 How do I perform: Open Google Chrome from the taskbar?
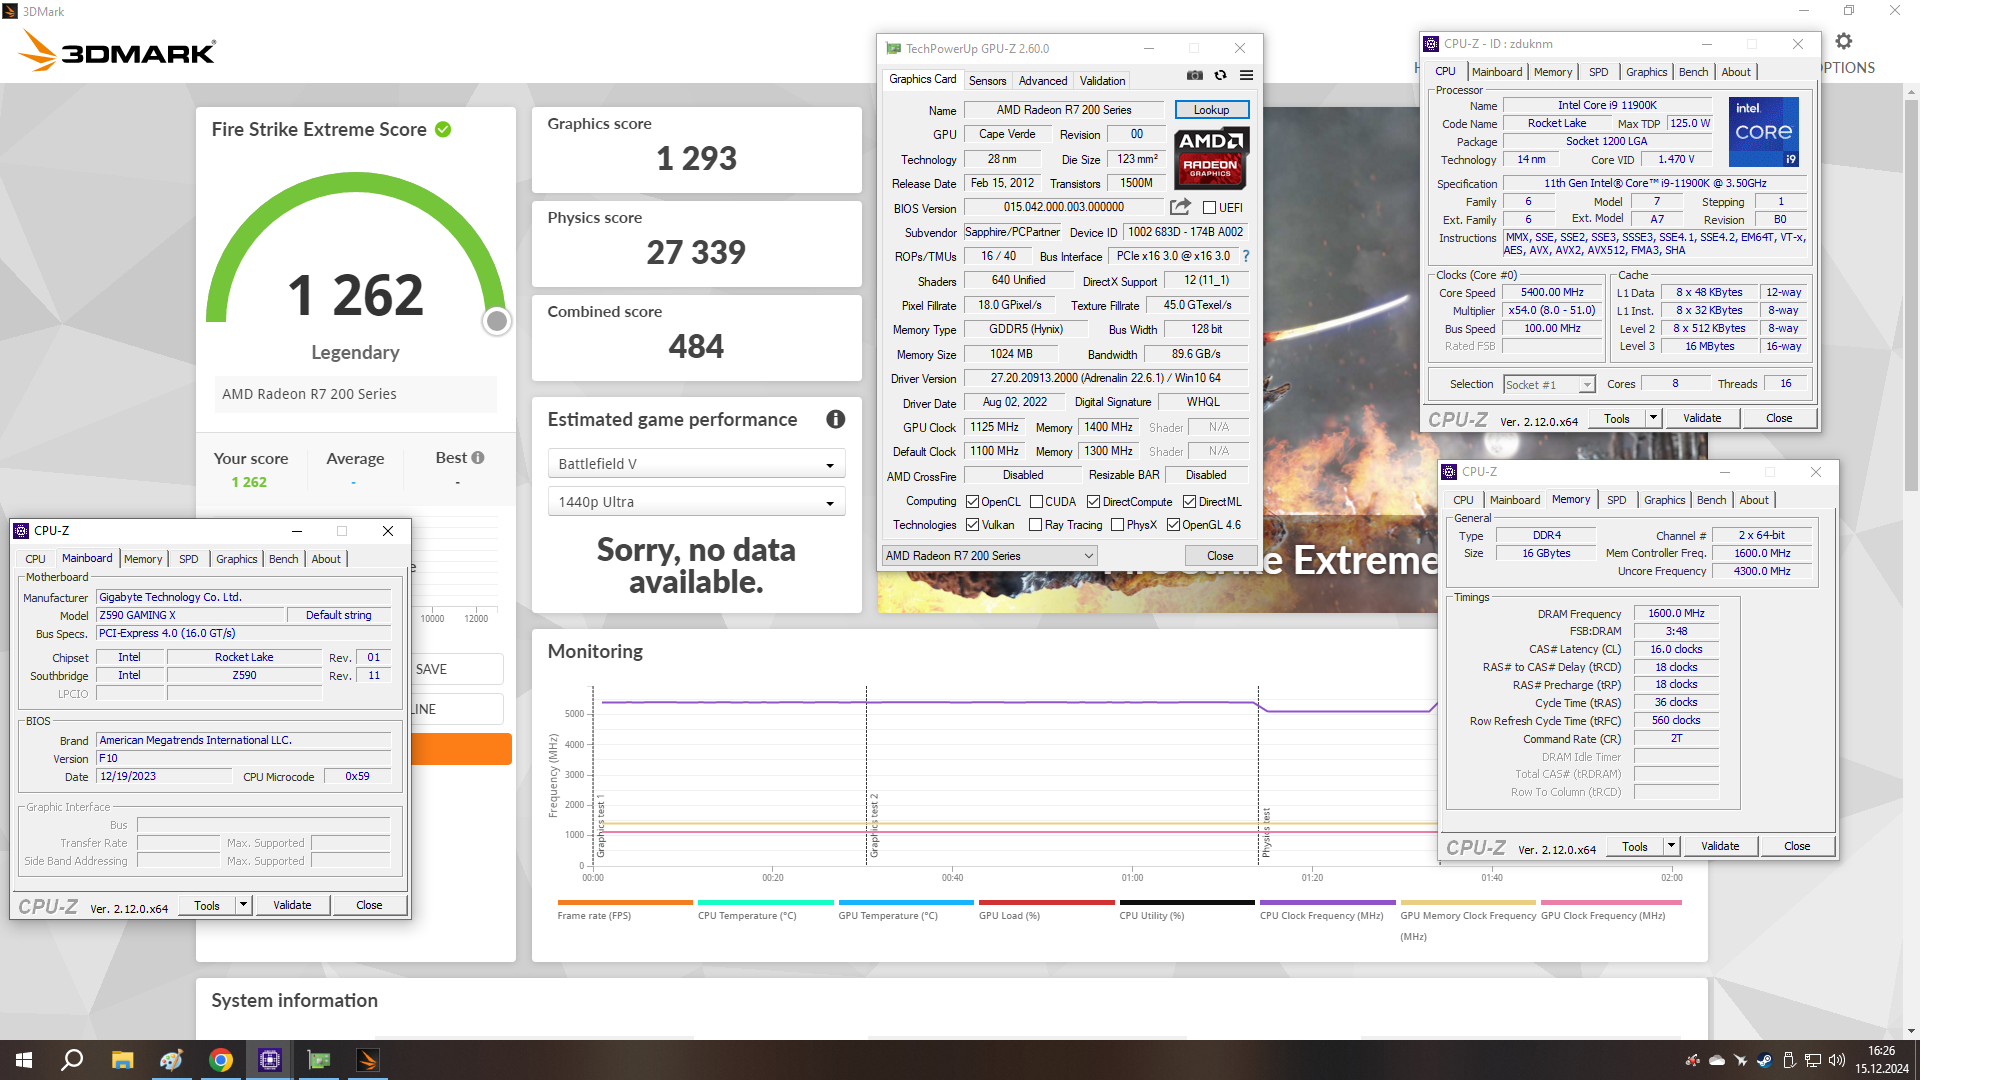[x=221, y=1060]
